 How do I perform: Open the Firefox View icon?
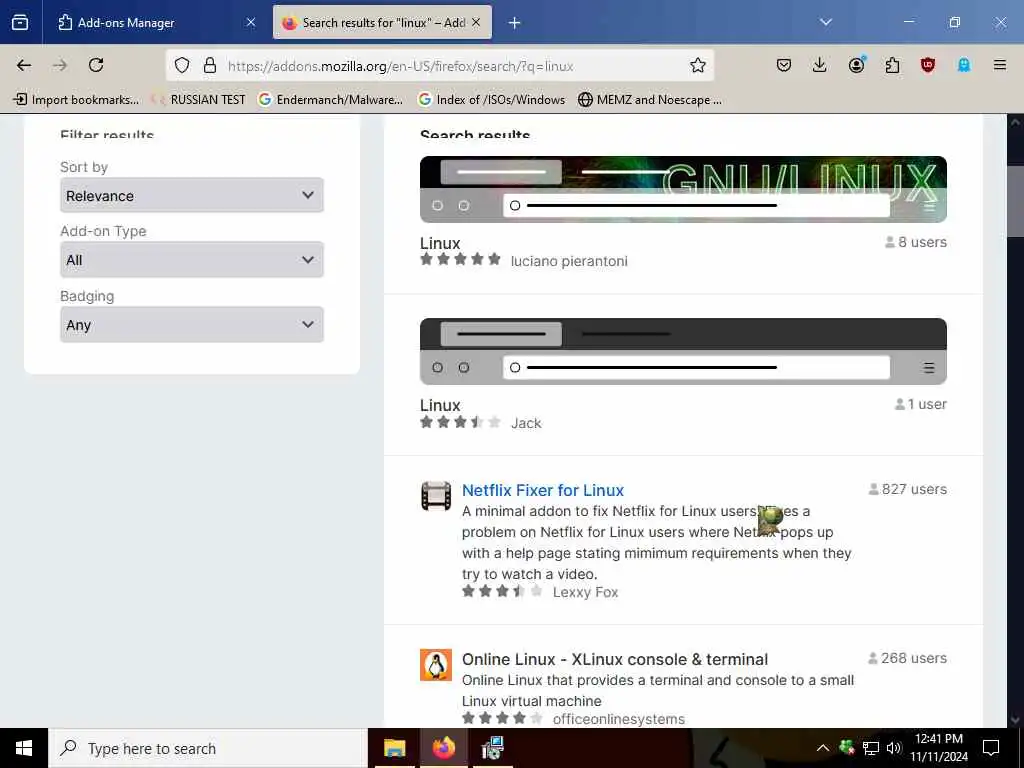point(20,22)
